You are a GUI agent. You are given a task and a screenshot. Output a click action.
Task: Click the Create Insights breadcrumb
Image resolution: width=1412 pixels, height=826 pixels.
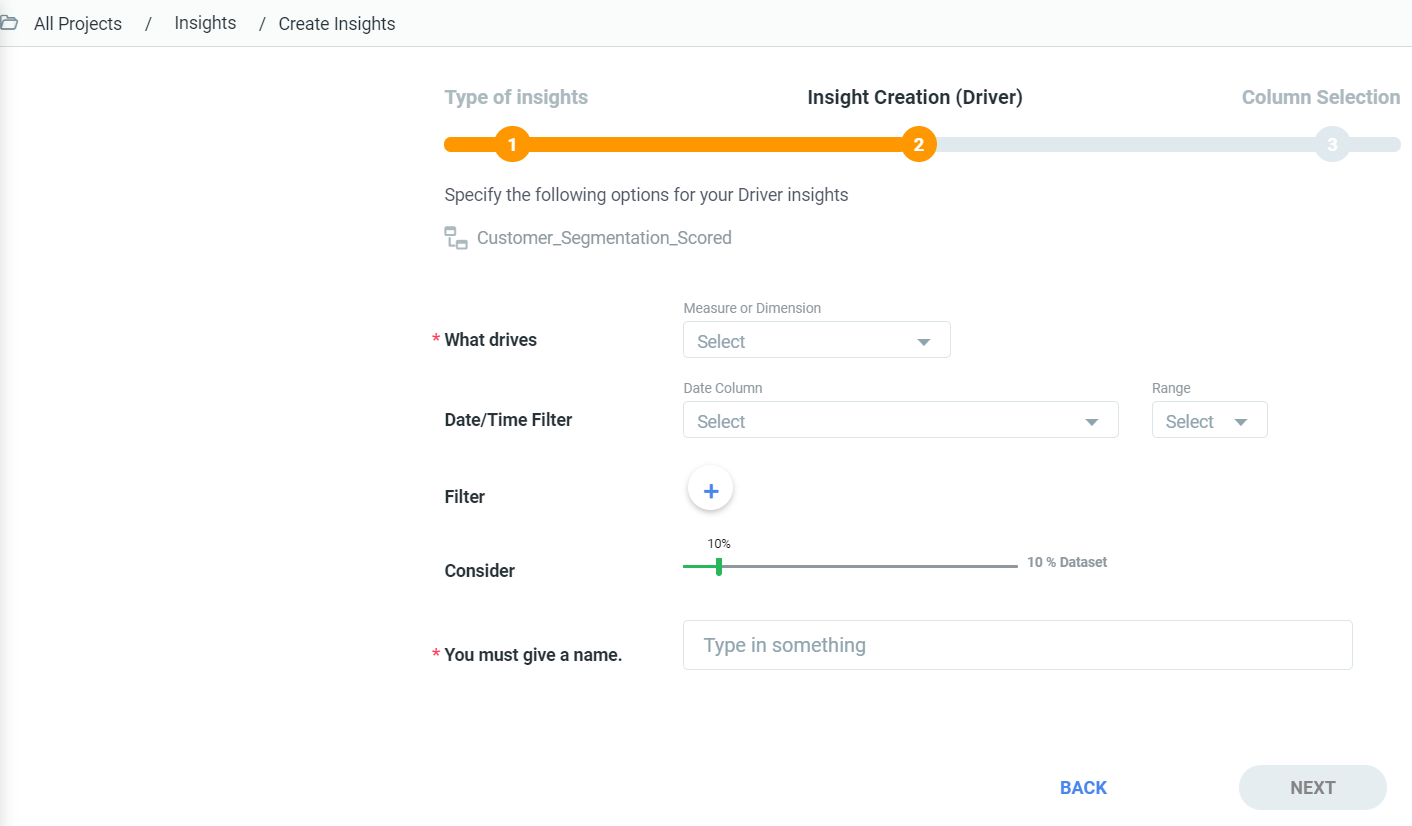337,24
